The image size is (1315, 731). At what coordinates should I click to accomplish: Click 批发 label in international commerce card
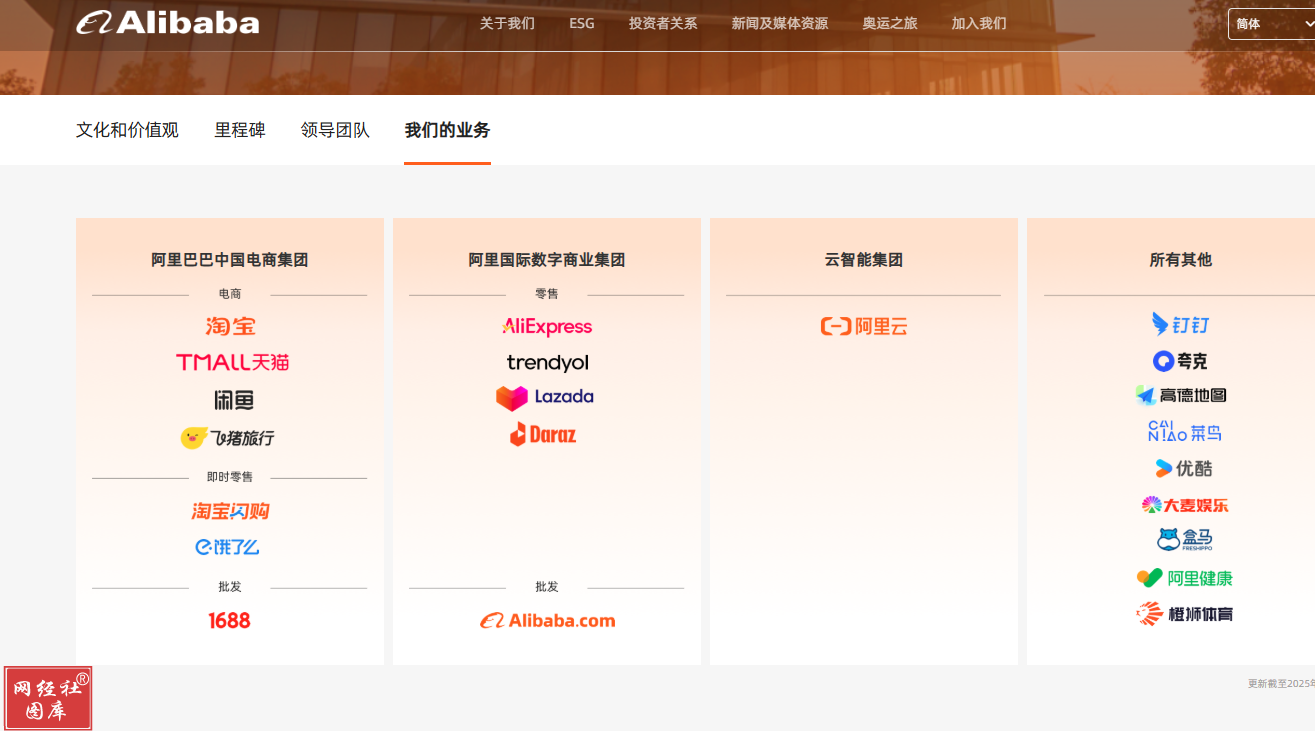(547, 587)
